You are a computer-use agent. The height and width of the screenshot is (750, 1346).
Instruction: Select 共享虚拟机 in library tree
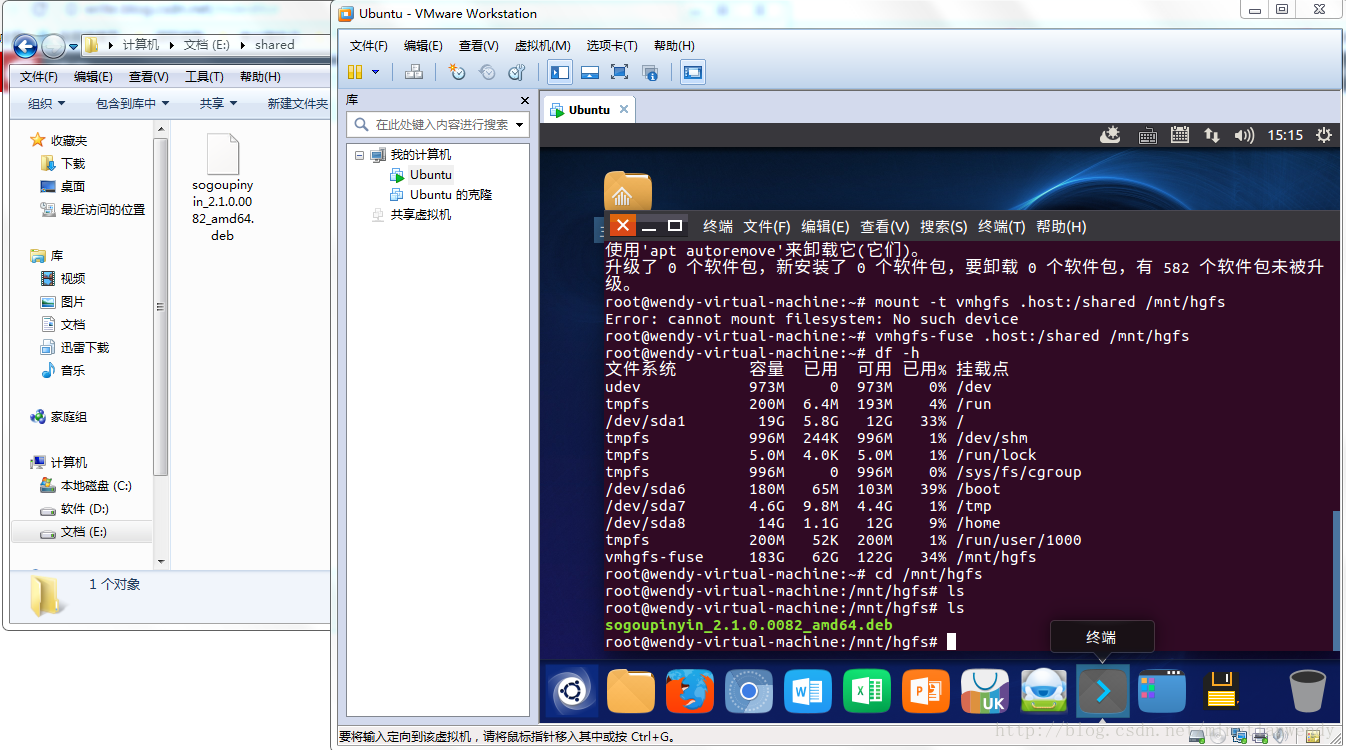coord(420,215)
